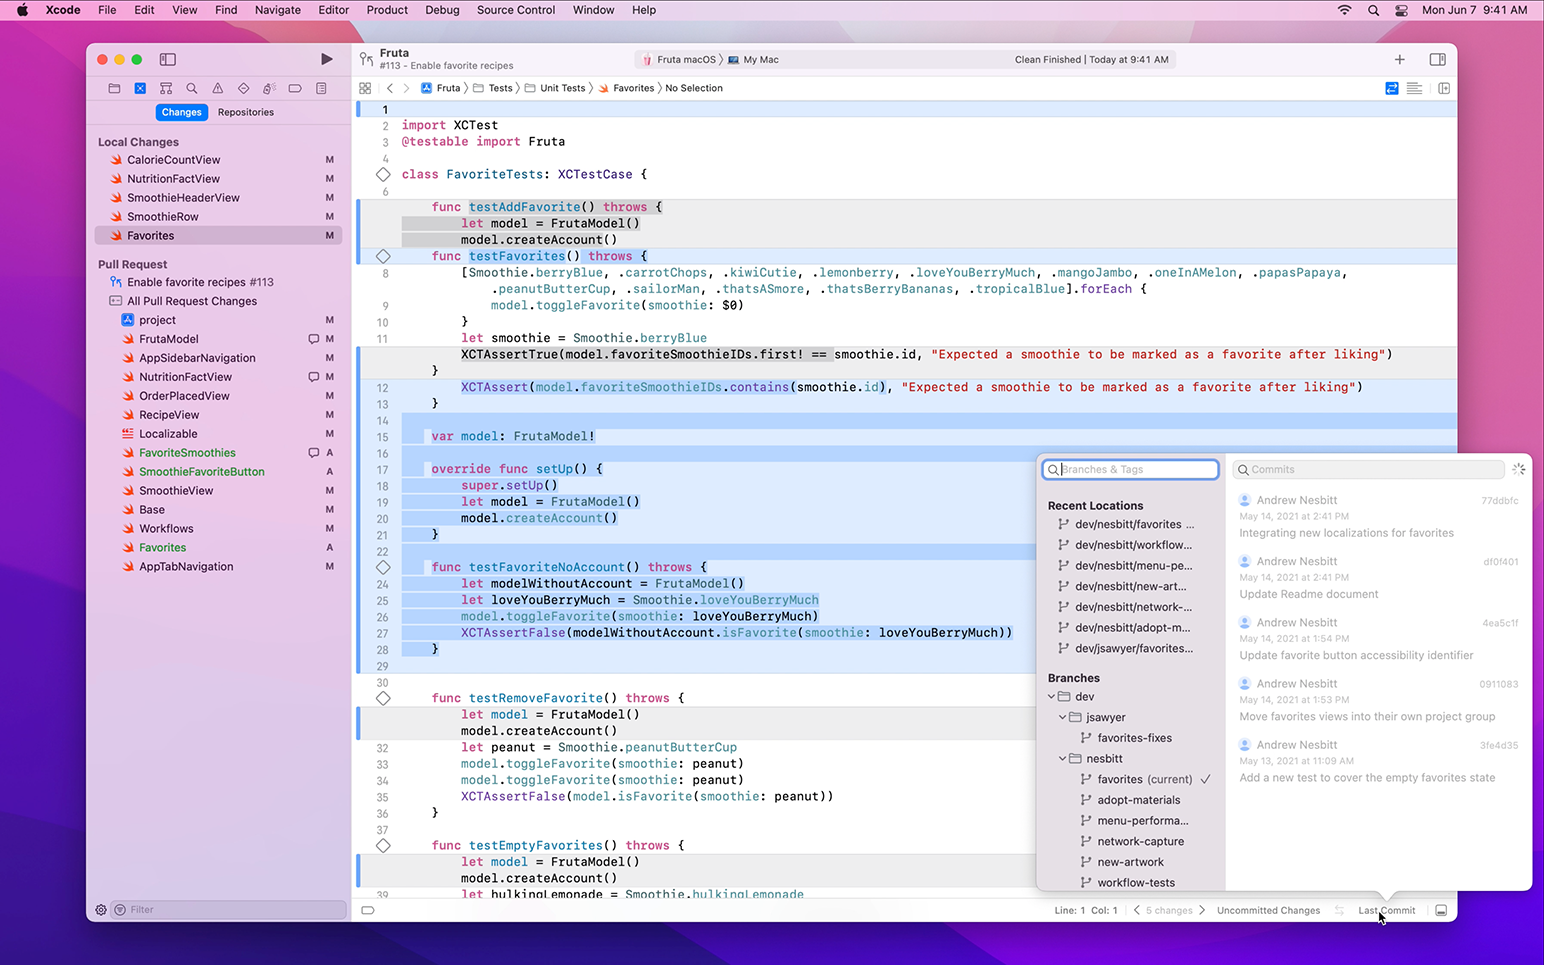Viewport: 1544px width, 965px height.
Task: Switch to the Repositories tab
Action: pyautogui.click(x=245, y=112)
